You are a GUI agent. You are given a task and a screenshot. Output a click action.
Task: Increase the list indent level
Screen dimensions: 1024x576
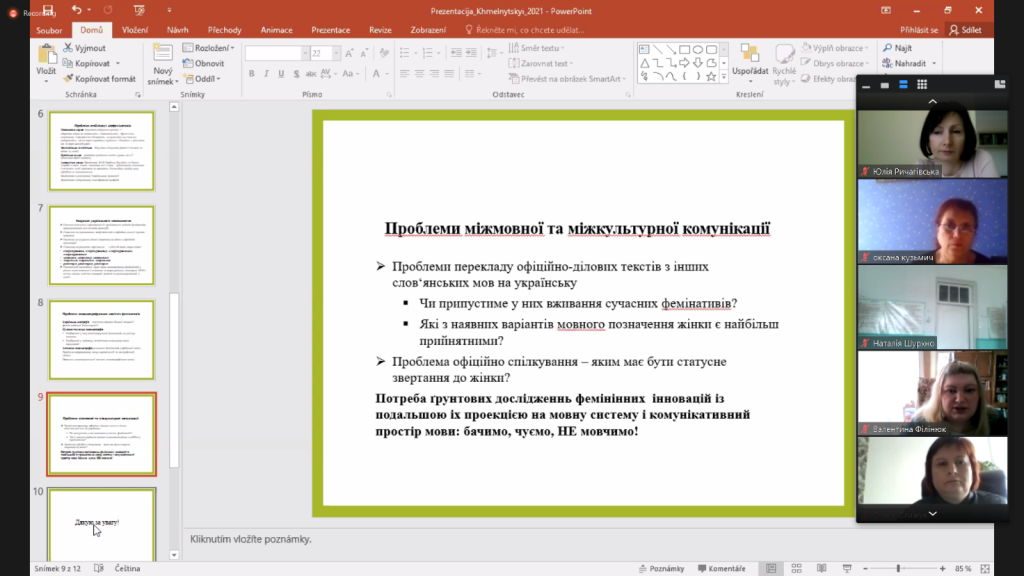471,53
